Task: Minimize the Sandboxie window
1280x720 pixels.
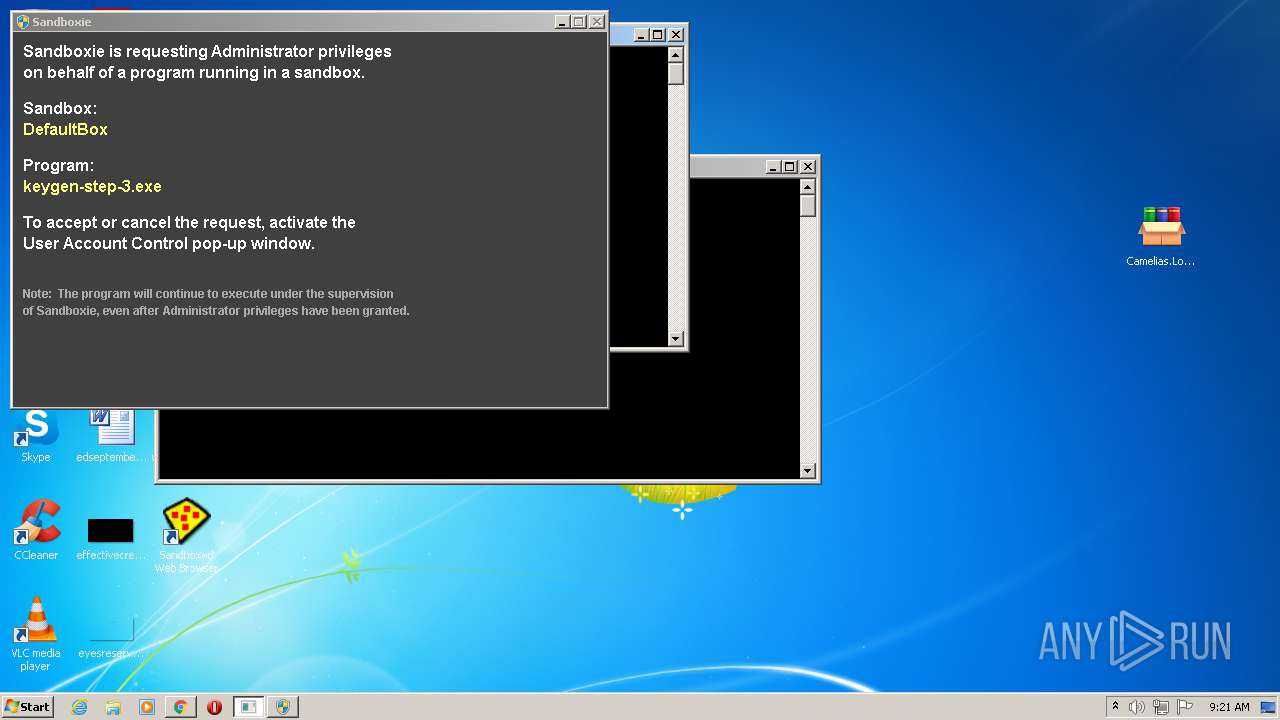Action: pos(562,21)
